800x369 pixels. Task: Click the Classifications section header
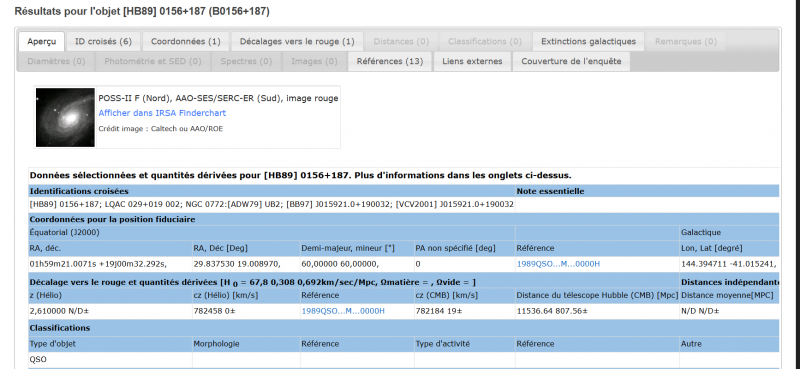(x=60, y=328)
